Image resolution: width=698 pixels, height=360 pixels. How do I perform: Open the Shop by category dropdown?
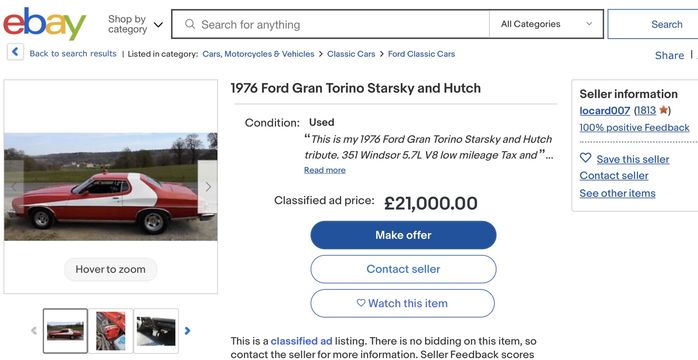[x=135, y=24]
